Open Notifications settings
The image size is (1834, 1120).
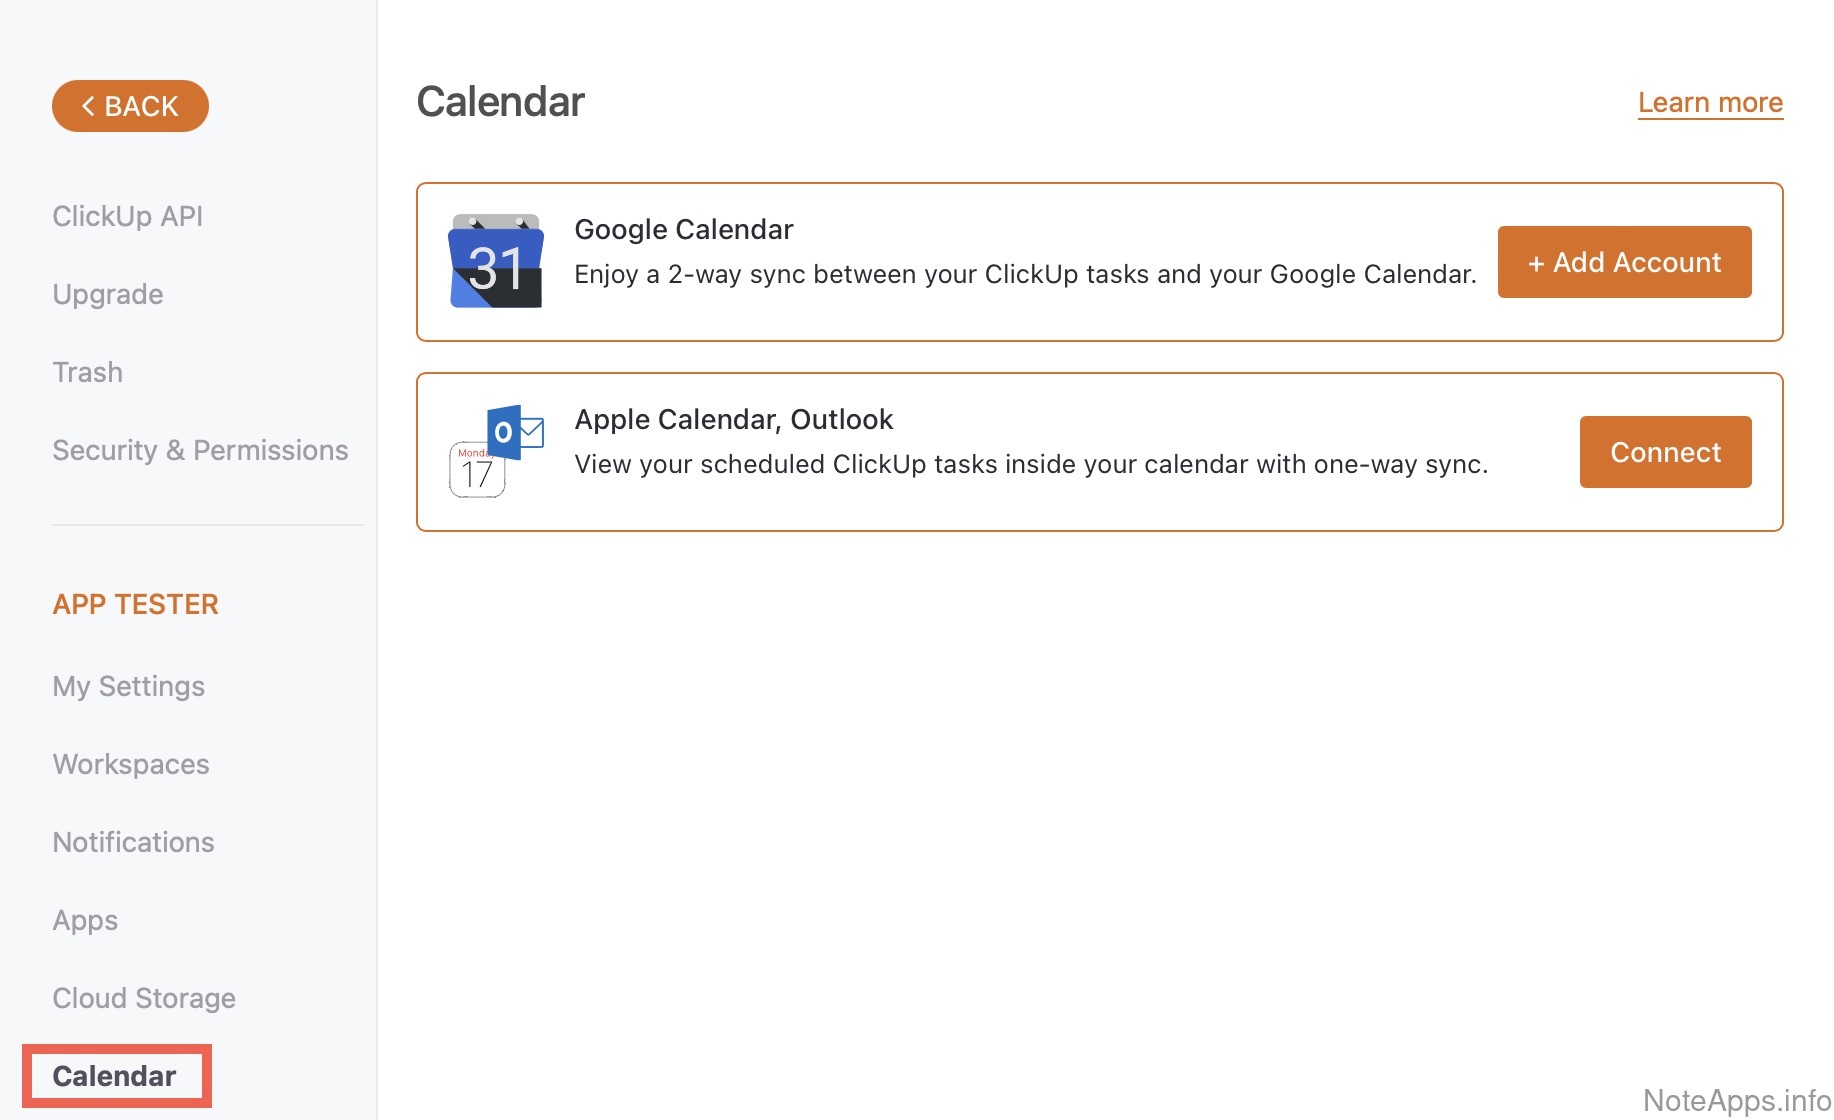pyautogui.click(x=133, y=842)
